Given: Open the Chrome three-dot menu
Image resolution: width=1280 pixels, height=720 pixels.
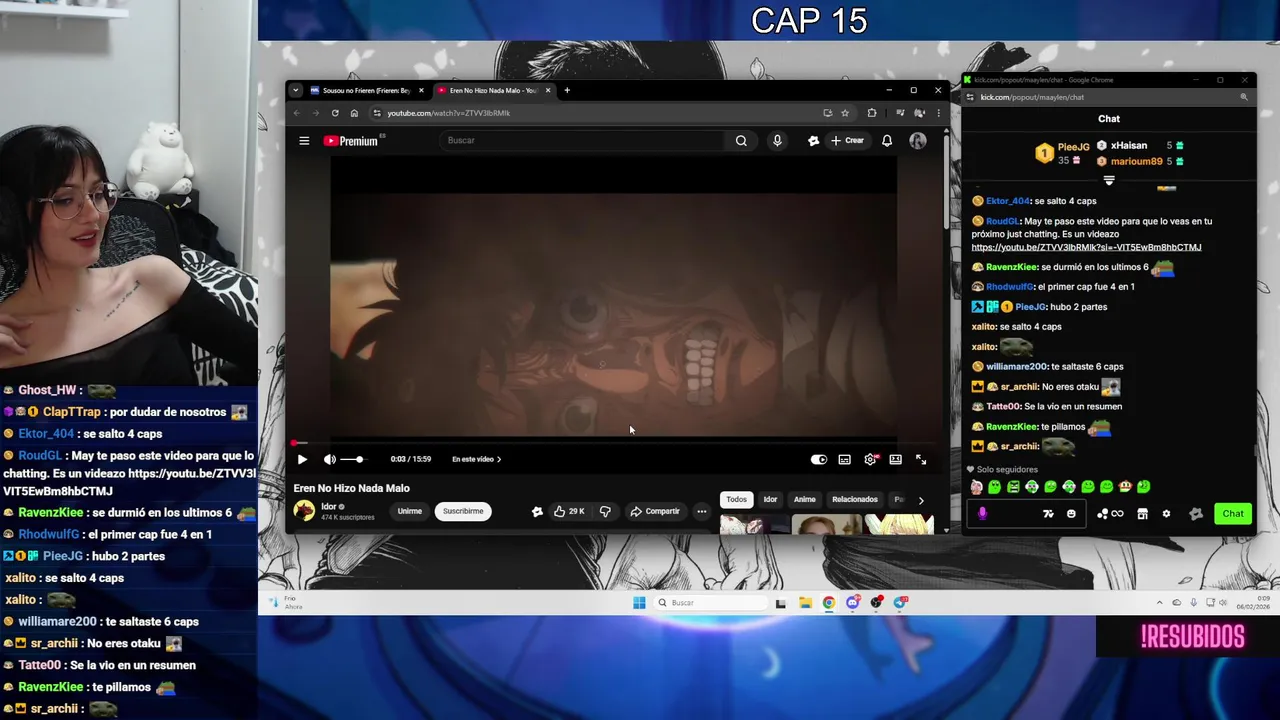Looking at the screenshot, I should 938,113.
